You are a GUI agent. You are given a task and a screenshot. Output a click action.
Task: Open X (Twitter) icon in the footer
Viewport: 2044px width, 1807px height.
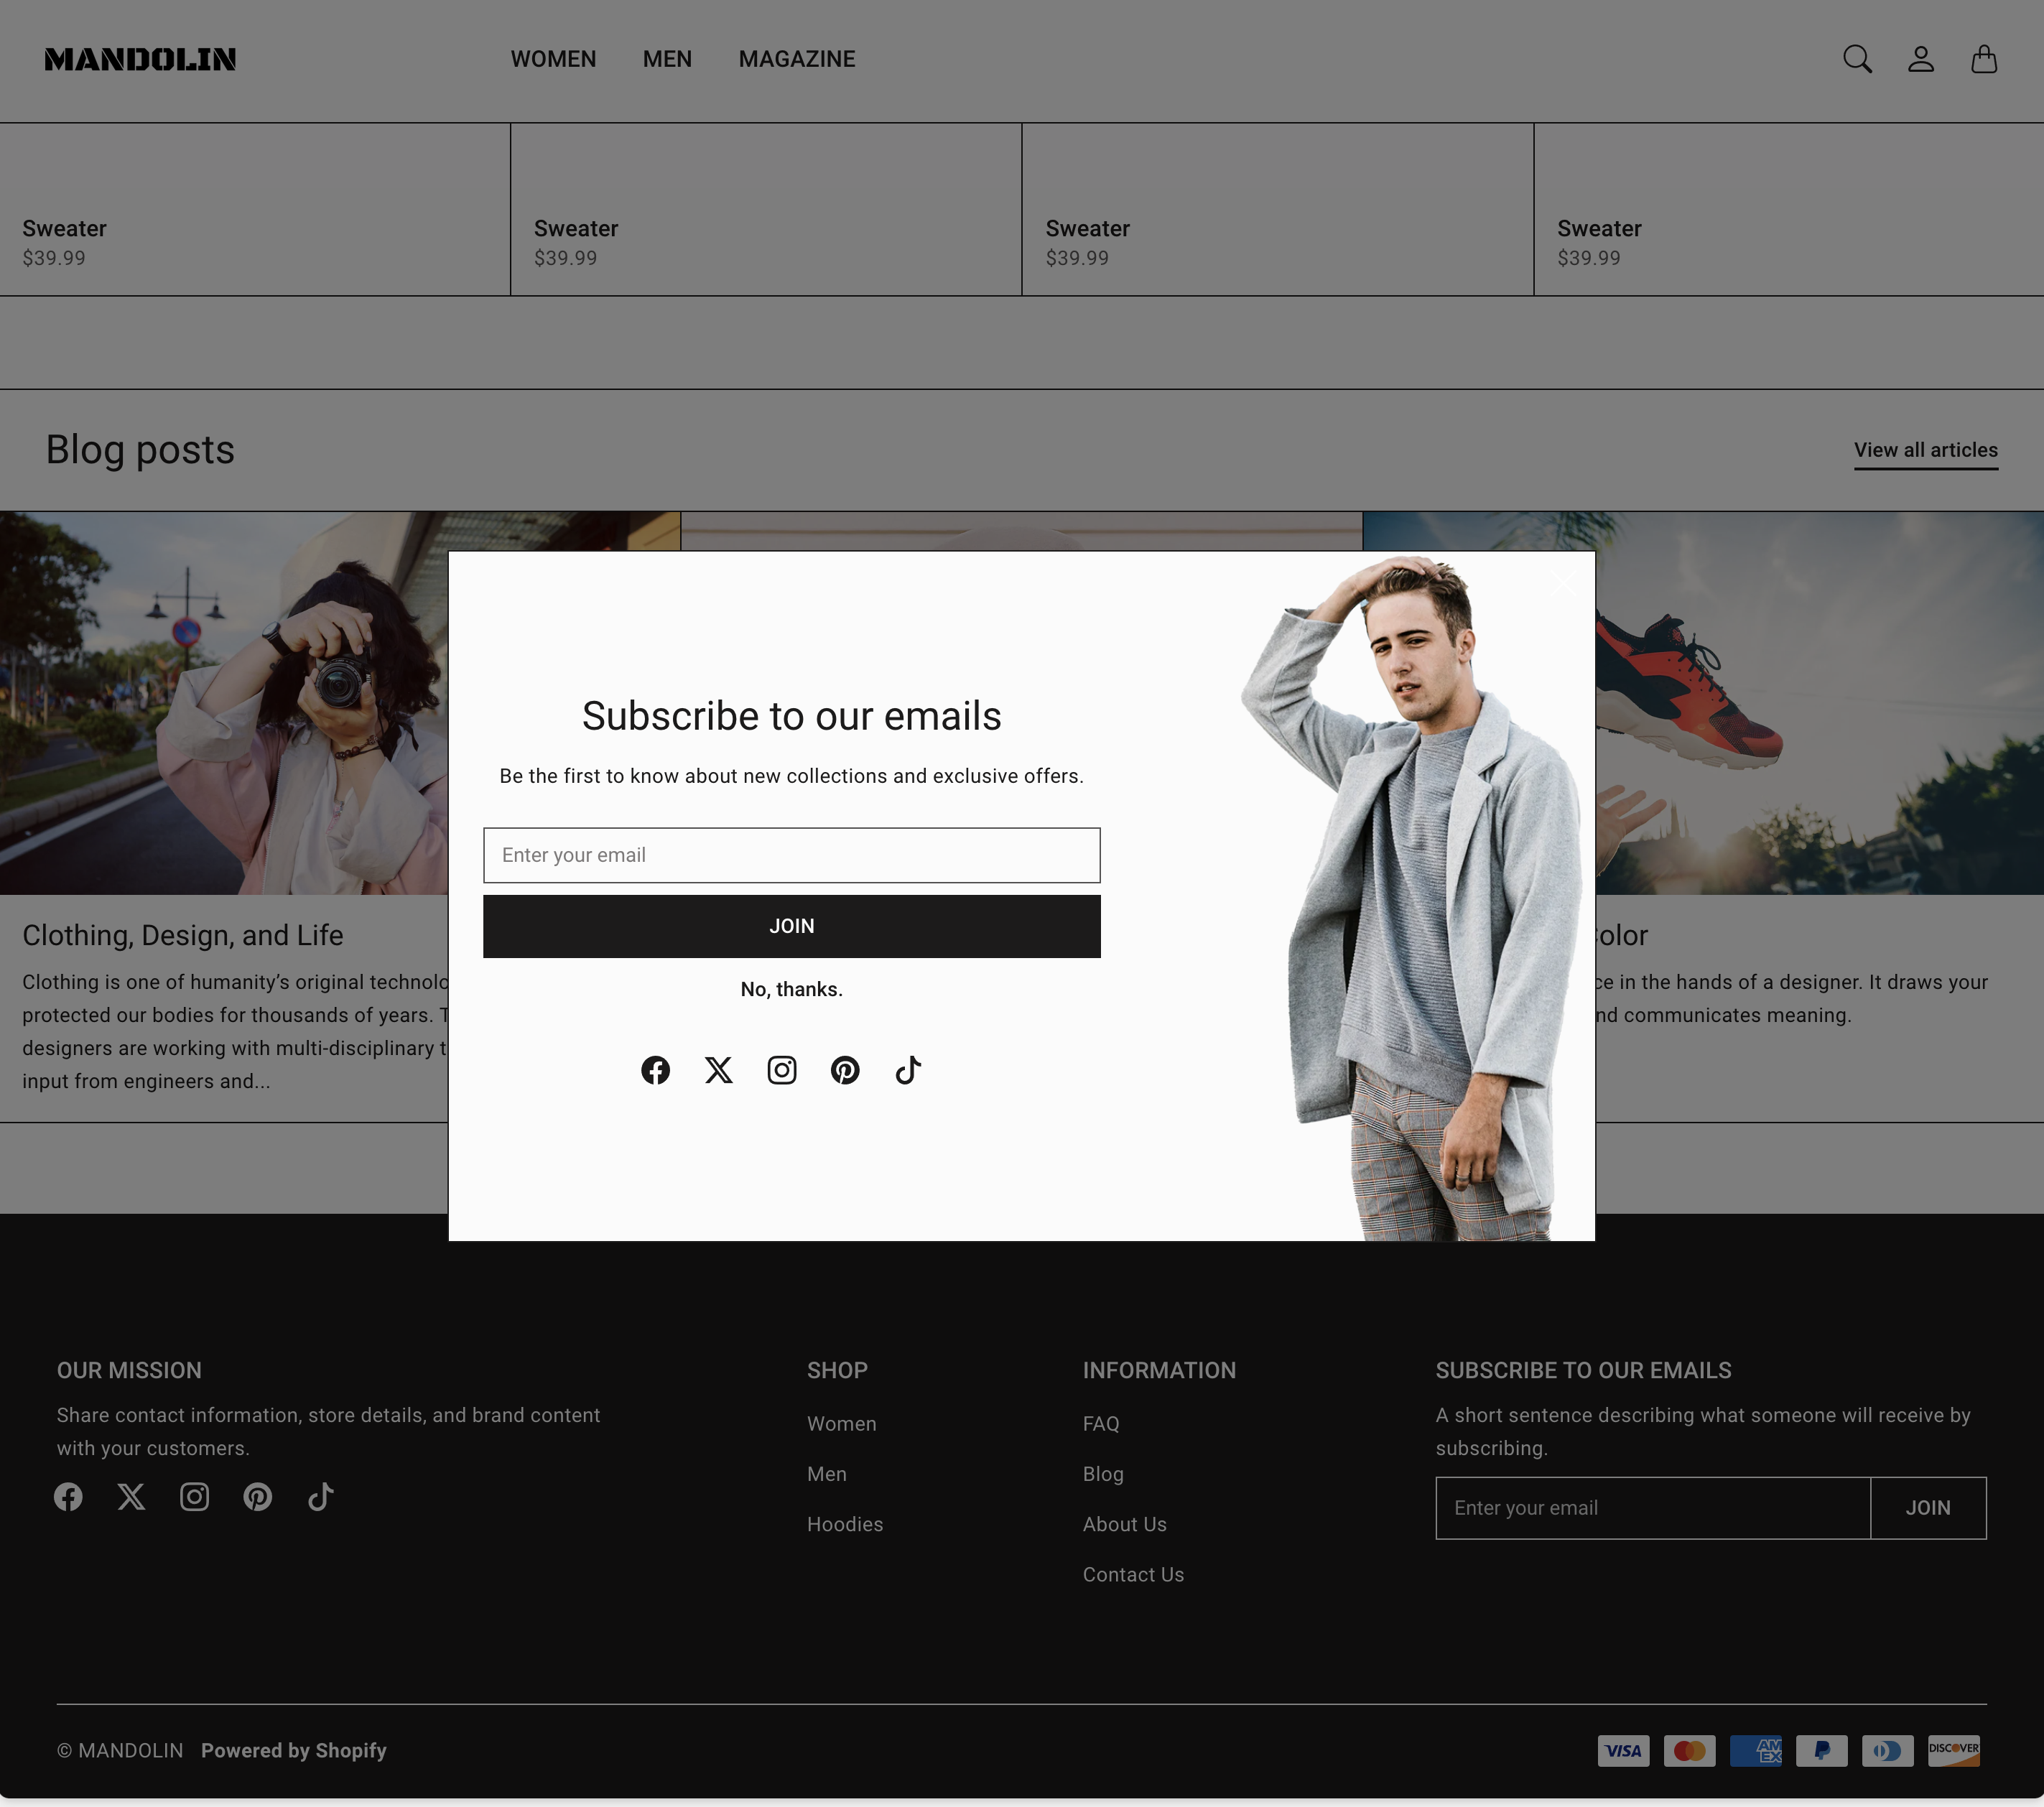131,1497
